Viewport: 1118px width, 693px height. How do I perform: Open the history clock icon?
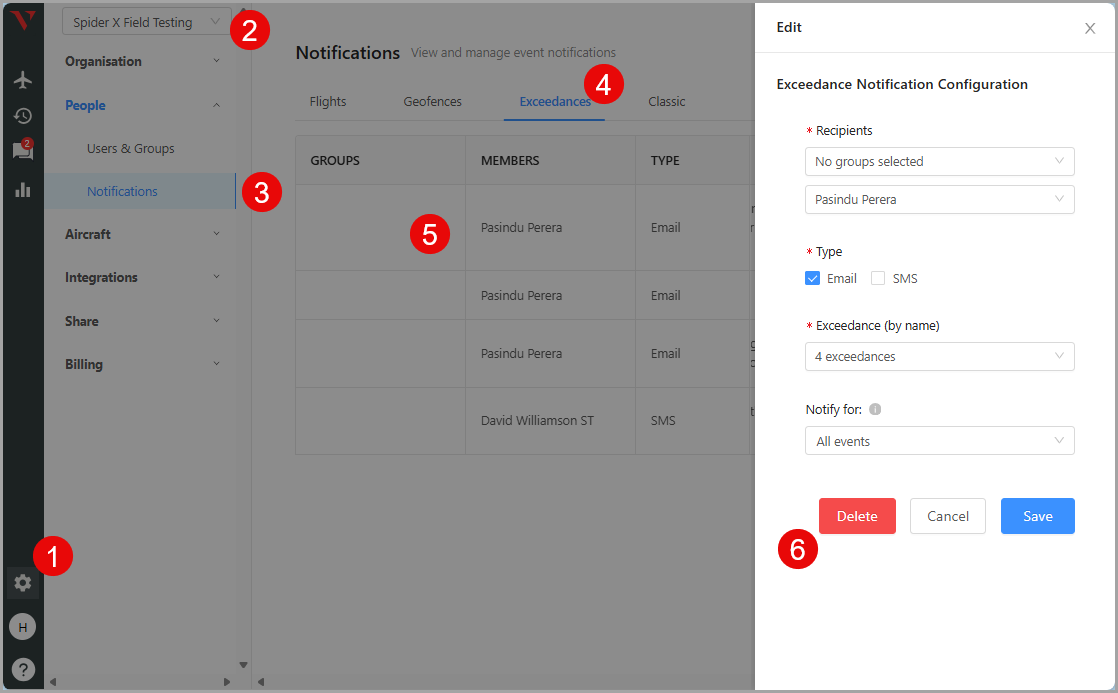pyautogui.click(x=22, y=116)
